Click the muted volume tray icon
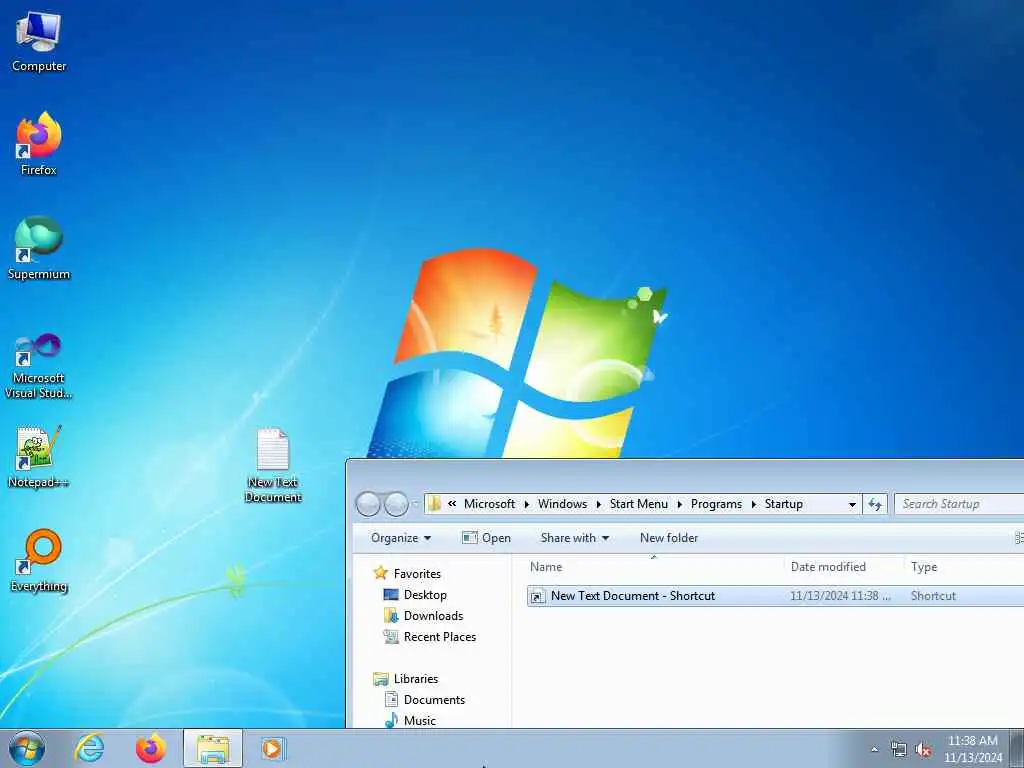 923,750
